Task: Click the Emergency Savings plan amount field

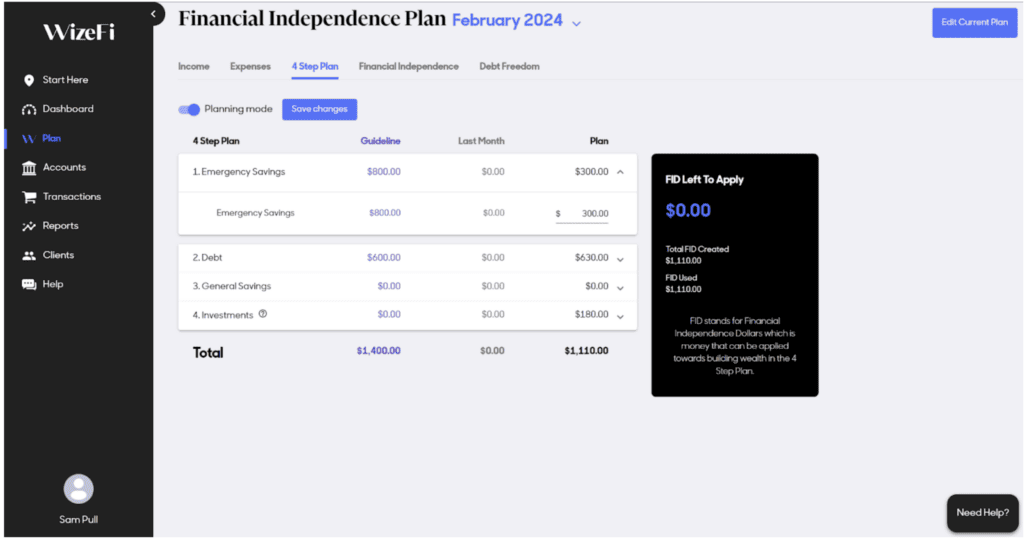Action: coord(584,213)
